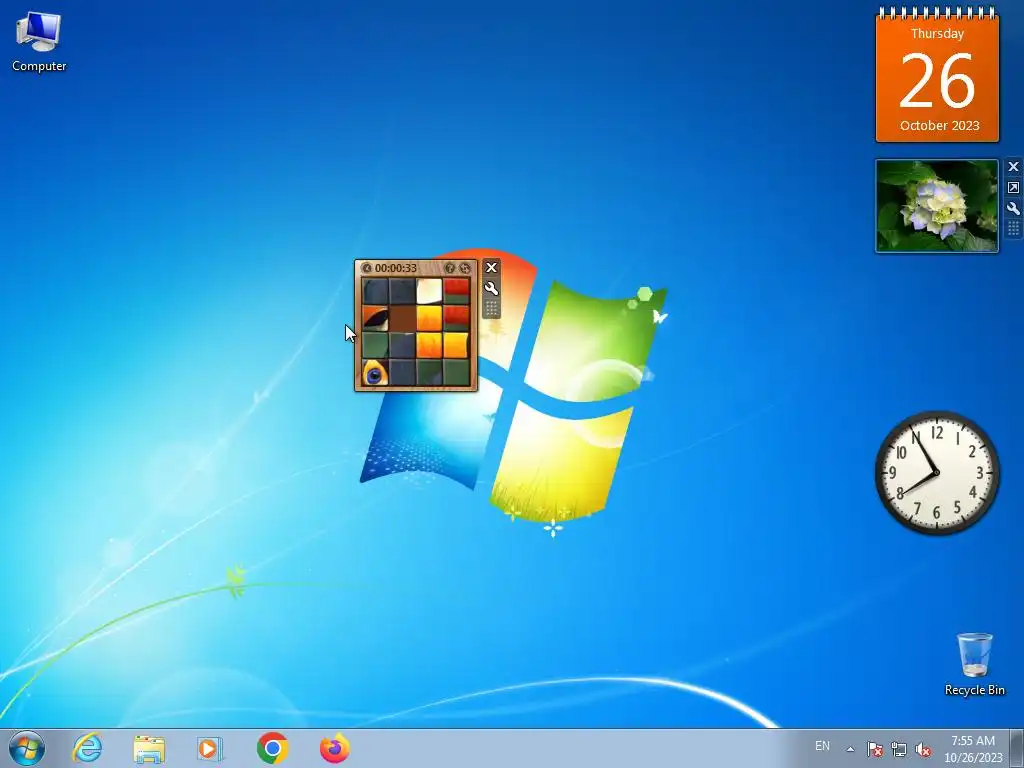The height and width of the screenshot is (768, 1024).
Task: Show hidden tray icons arrow
Action: 850,749
